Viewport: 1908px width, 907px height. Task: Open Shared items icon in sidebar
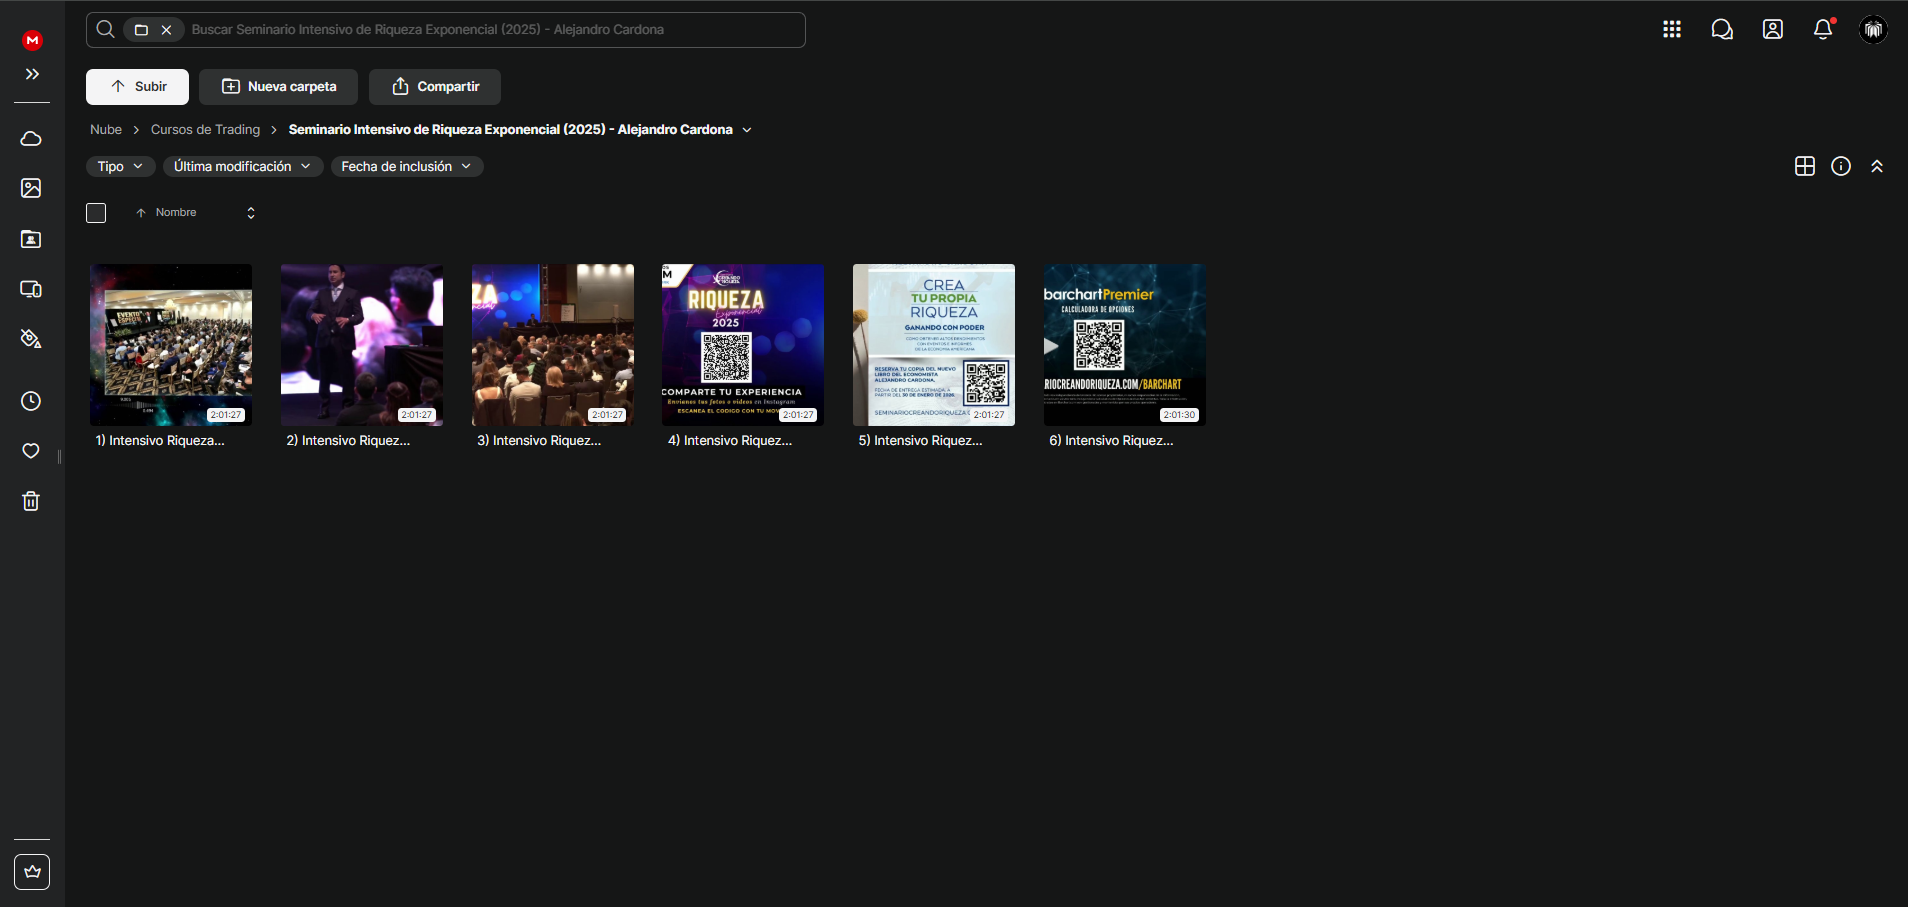coord(31,239)
